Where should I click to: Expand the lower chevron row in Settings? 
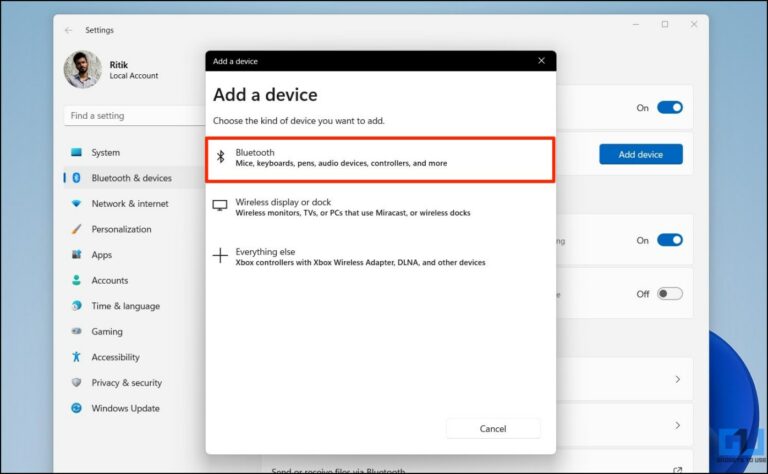pos(677,425)
